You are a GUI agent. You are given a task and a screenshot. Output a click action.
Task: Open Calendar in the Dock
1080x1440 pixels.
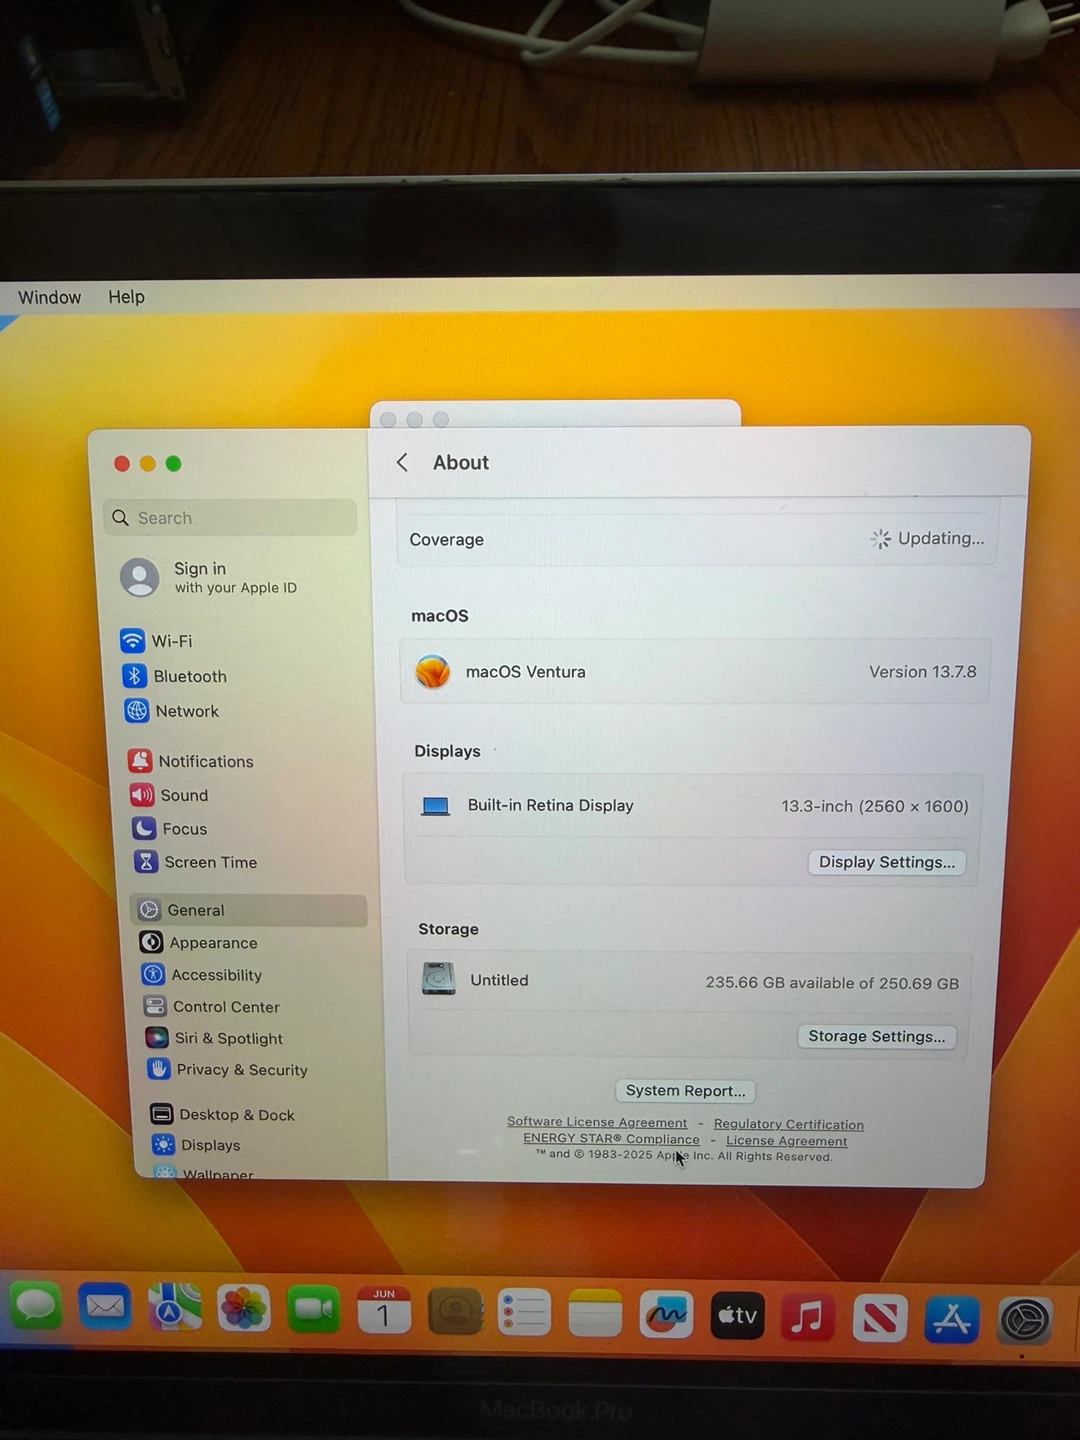click(x=384, y=1310)
